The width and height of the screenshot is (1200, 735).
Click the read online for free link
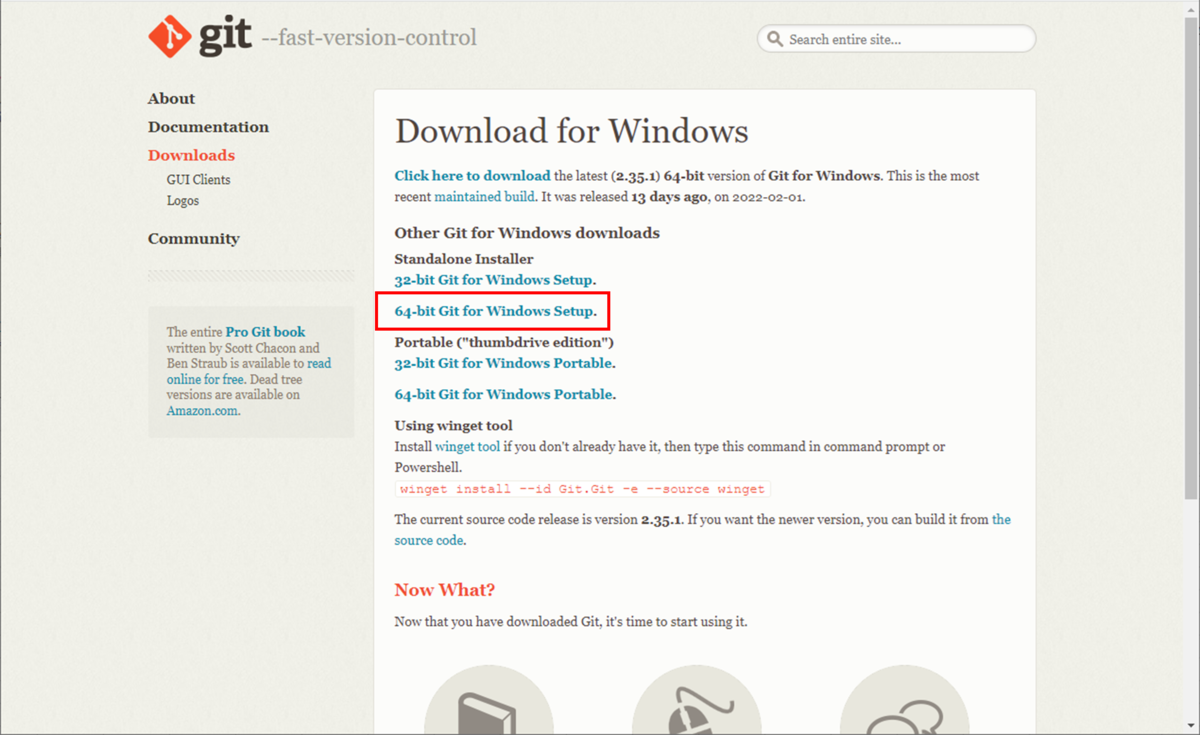point(249,372)
